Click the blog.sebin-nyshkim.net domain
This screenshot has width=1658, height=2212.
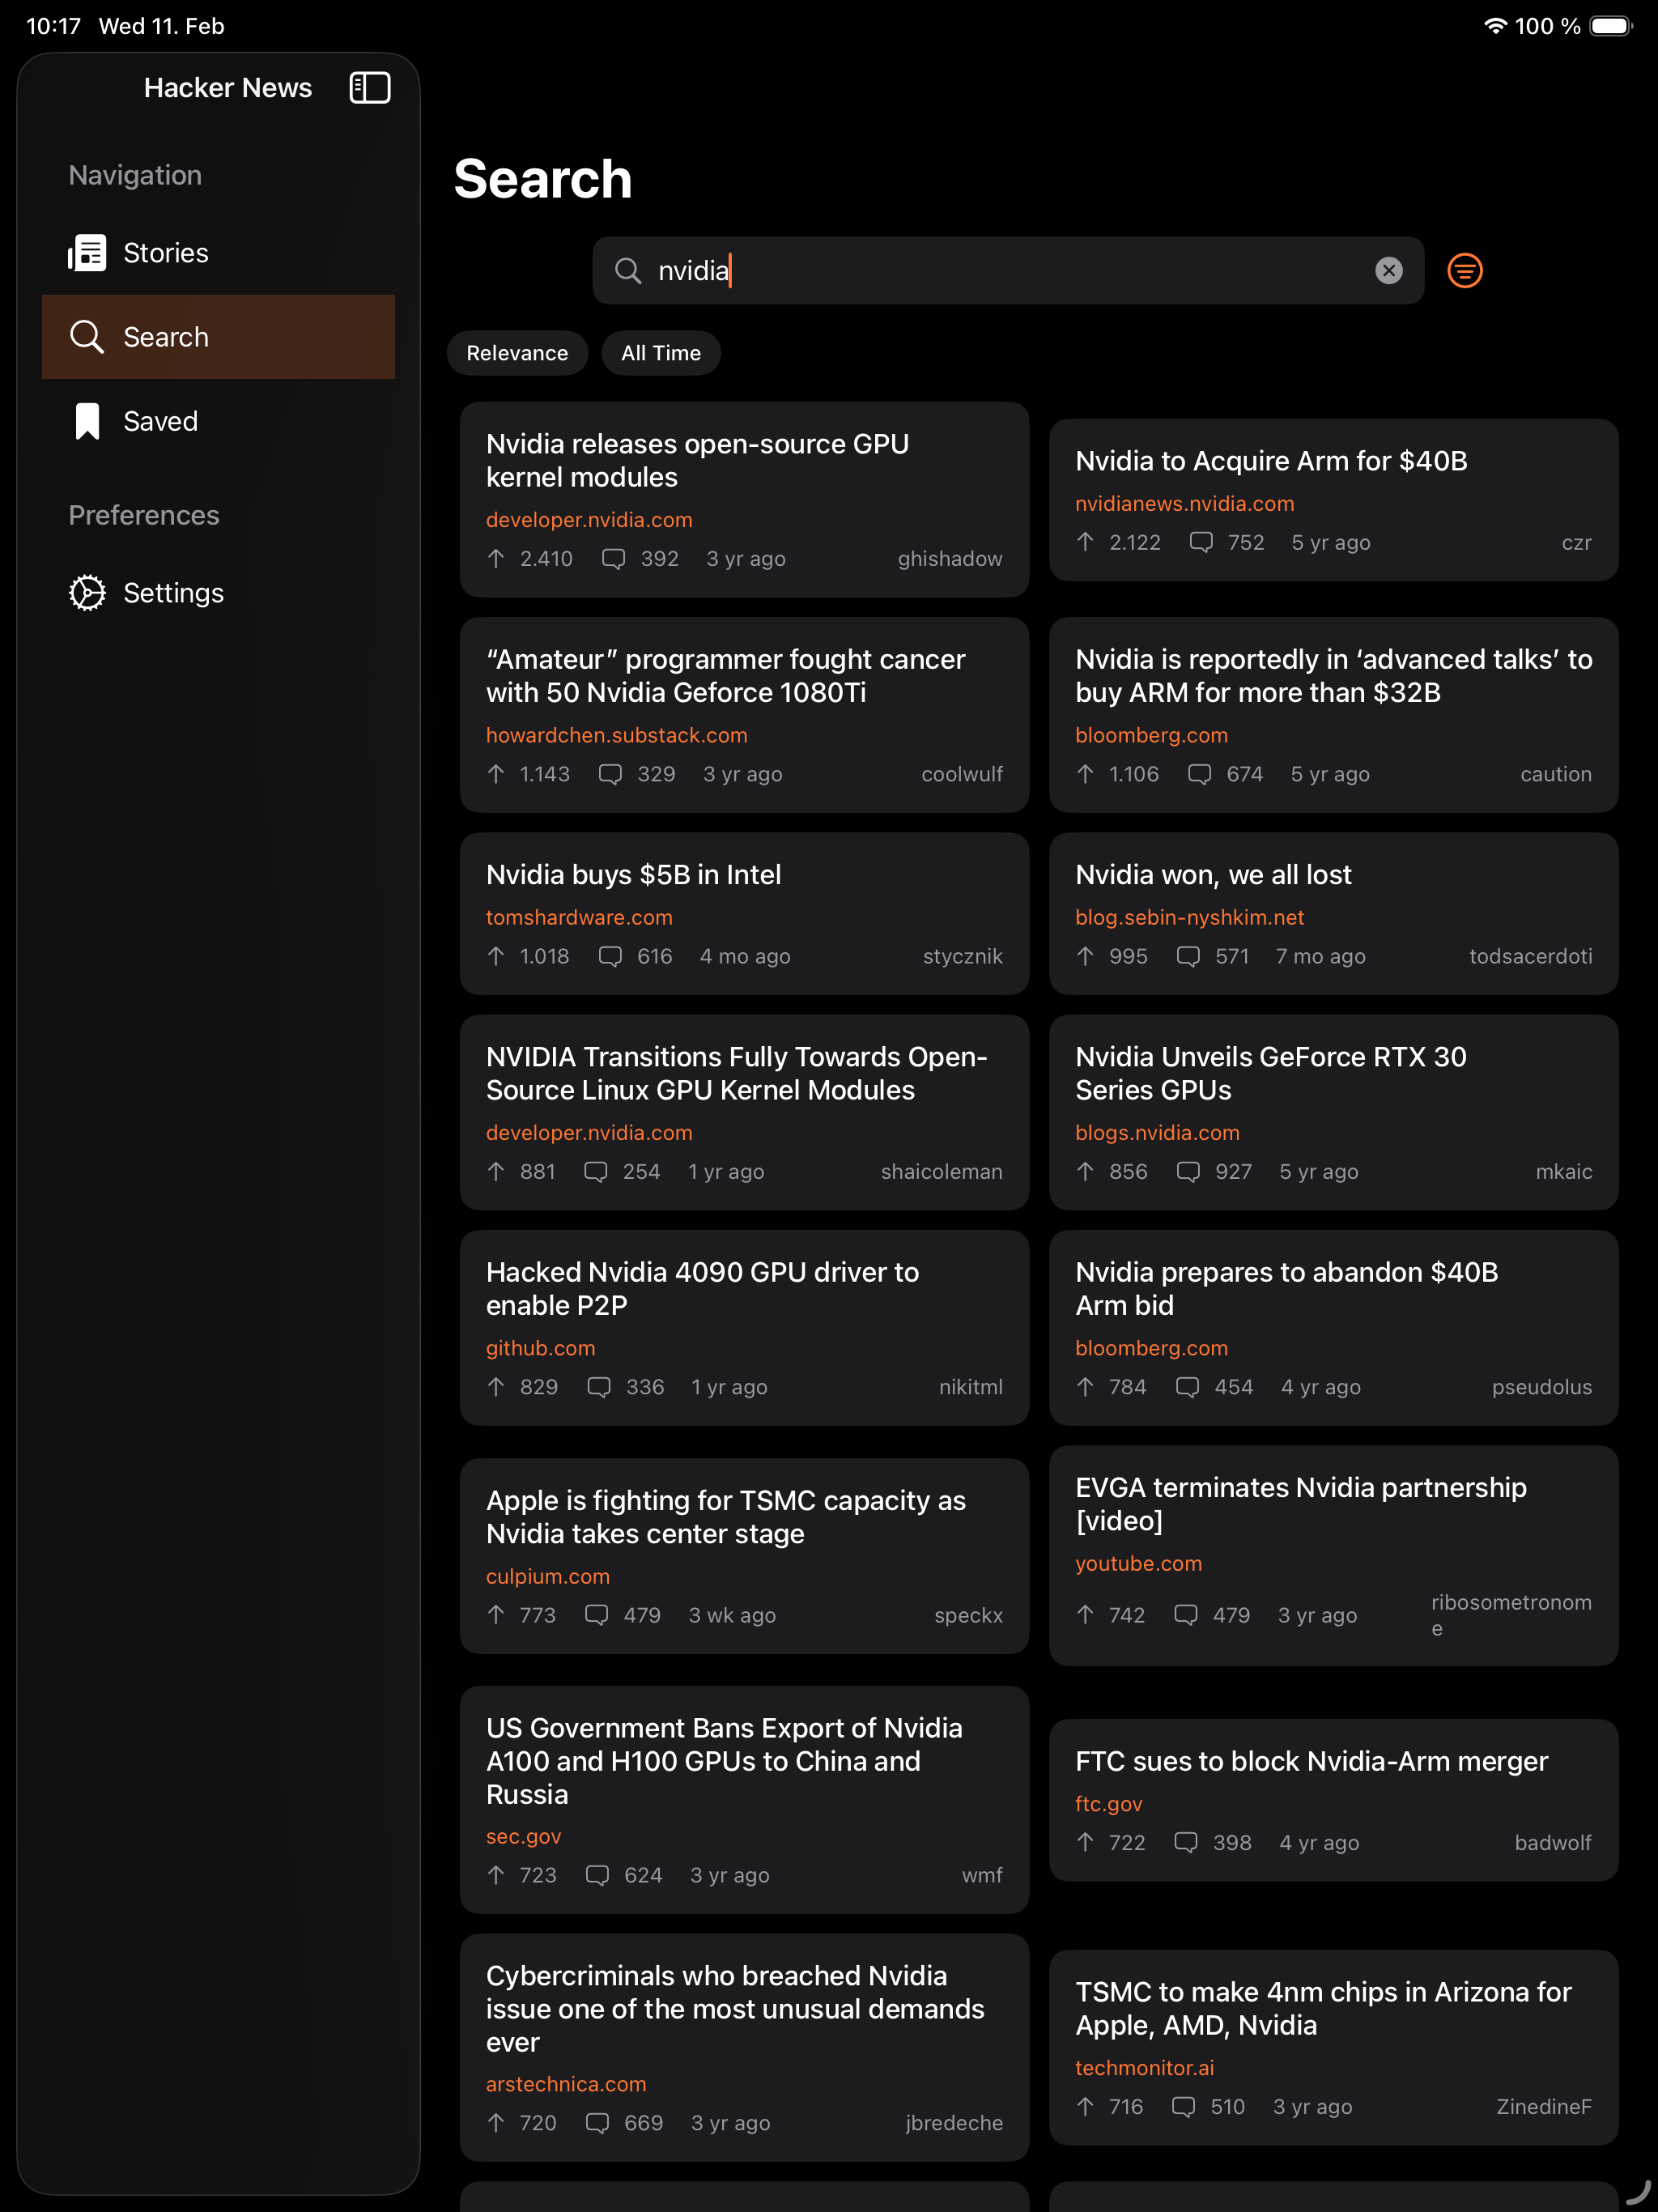1189,917
